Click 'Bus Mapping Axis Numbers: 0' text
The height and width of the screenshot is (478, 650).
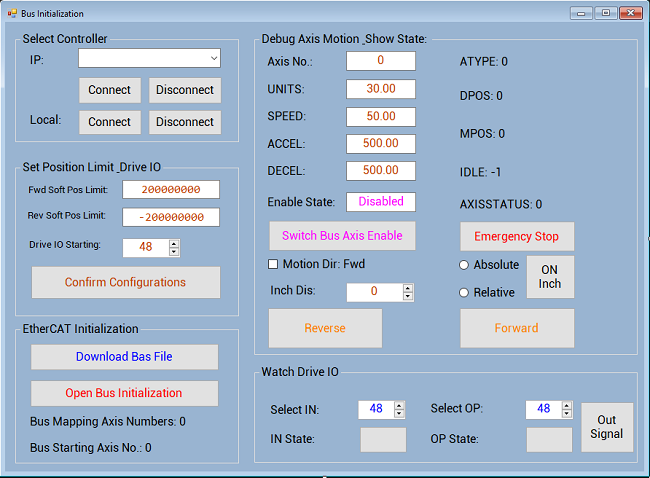[x=108, y=422]
